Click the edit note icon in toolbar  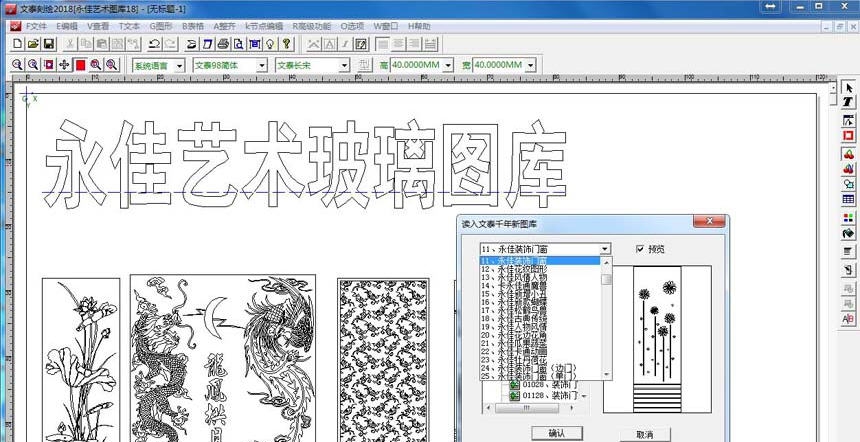[360, 44]
